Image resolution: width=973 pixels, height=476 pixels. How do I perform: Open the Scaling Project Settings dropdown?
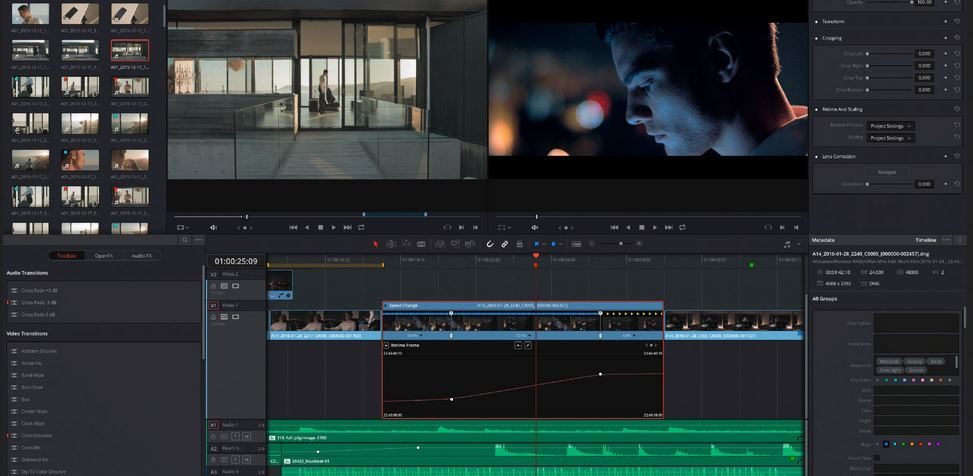click(x=890, y=138)
